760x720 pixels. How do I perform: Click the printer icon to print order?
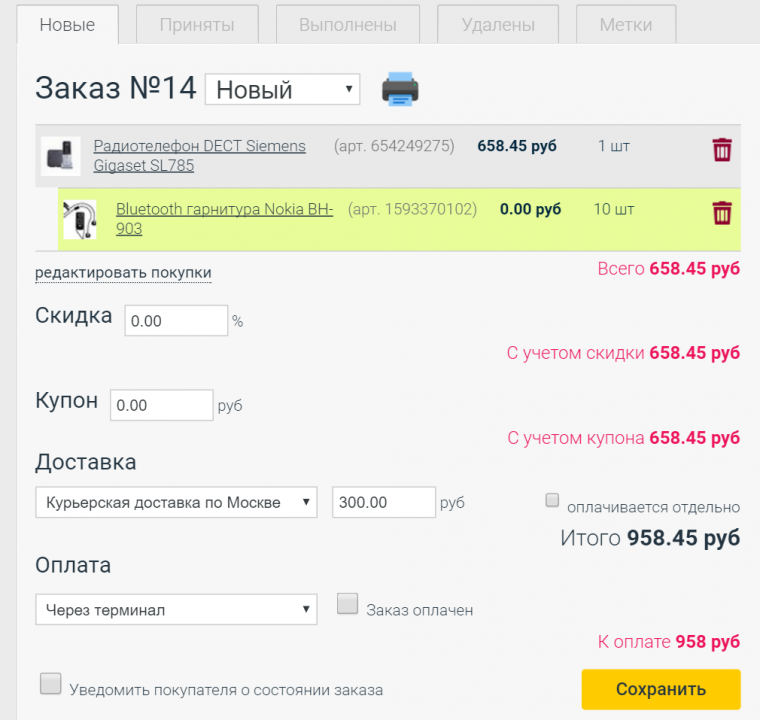400,89
